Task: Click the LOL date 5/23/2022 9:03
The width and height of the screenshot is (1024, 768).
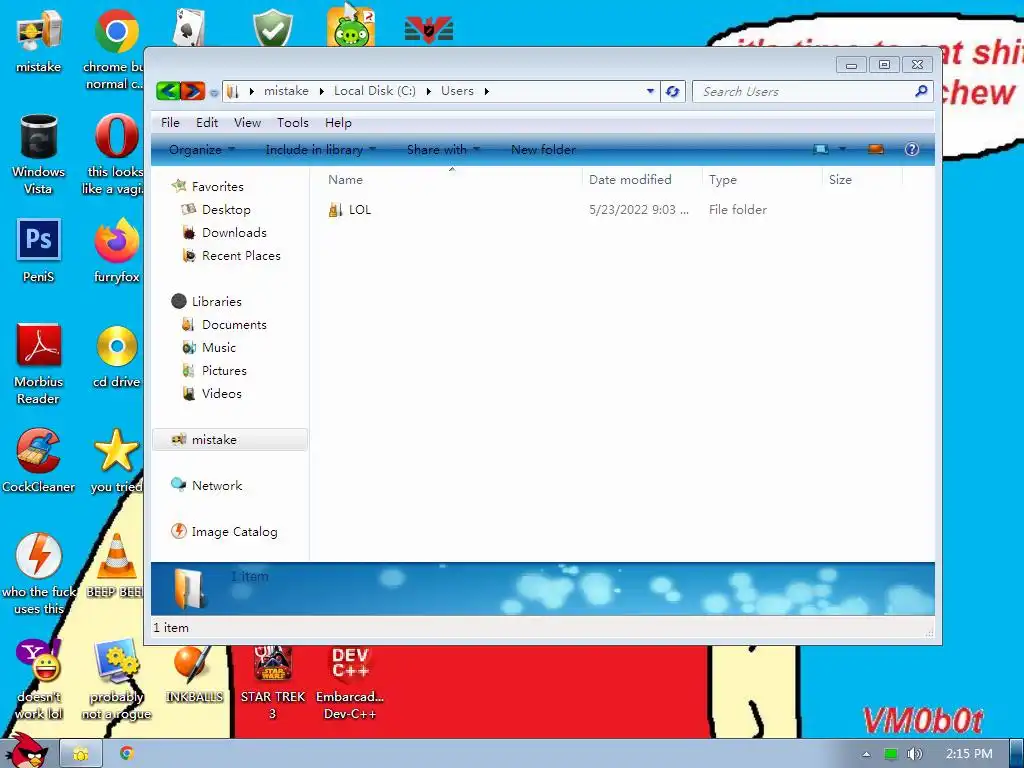Action: pyautogui.click(x=638, y=210)
